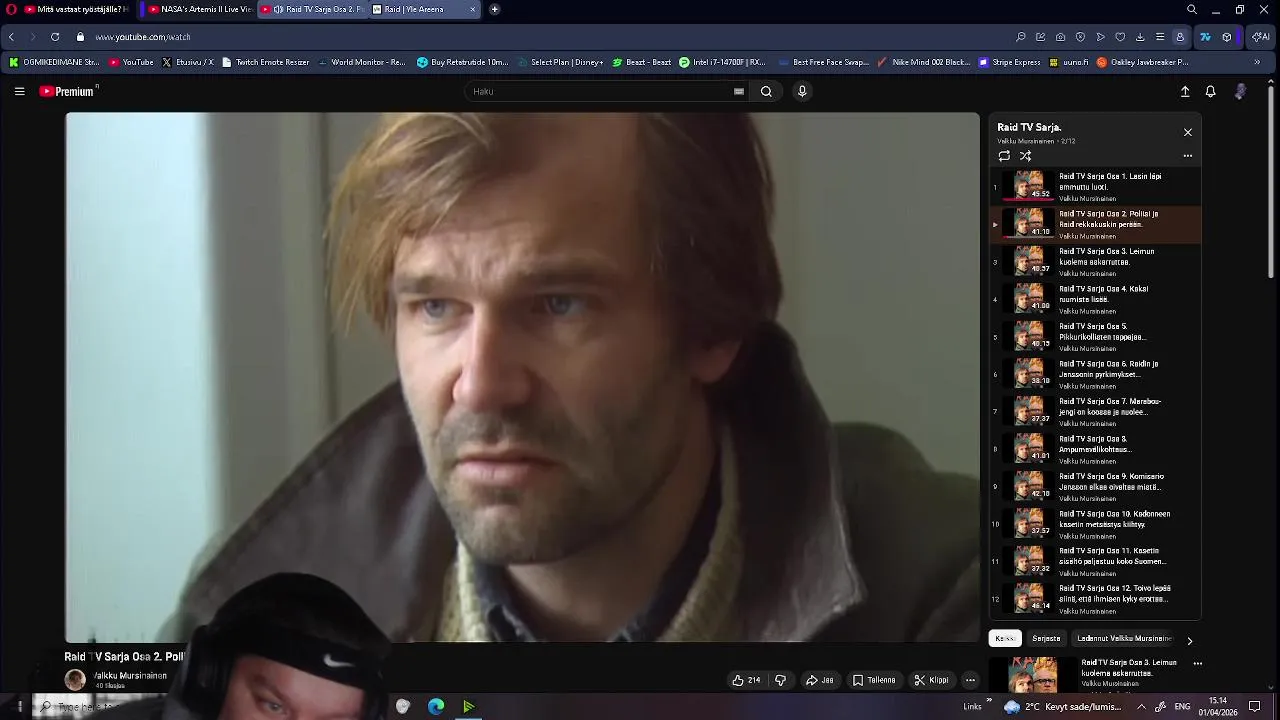Select Raid TV Sarja Osa 6 playlist item
Viewport: 1280px width, 720px height.
tap(1095, 374)
